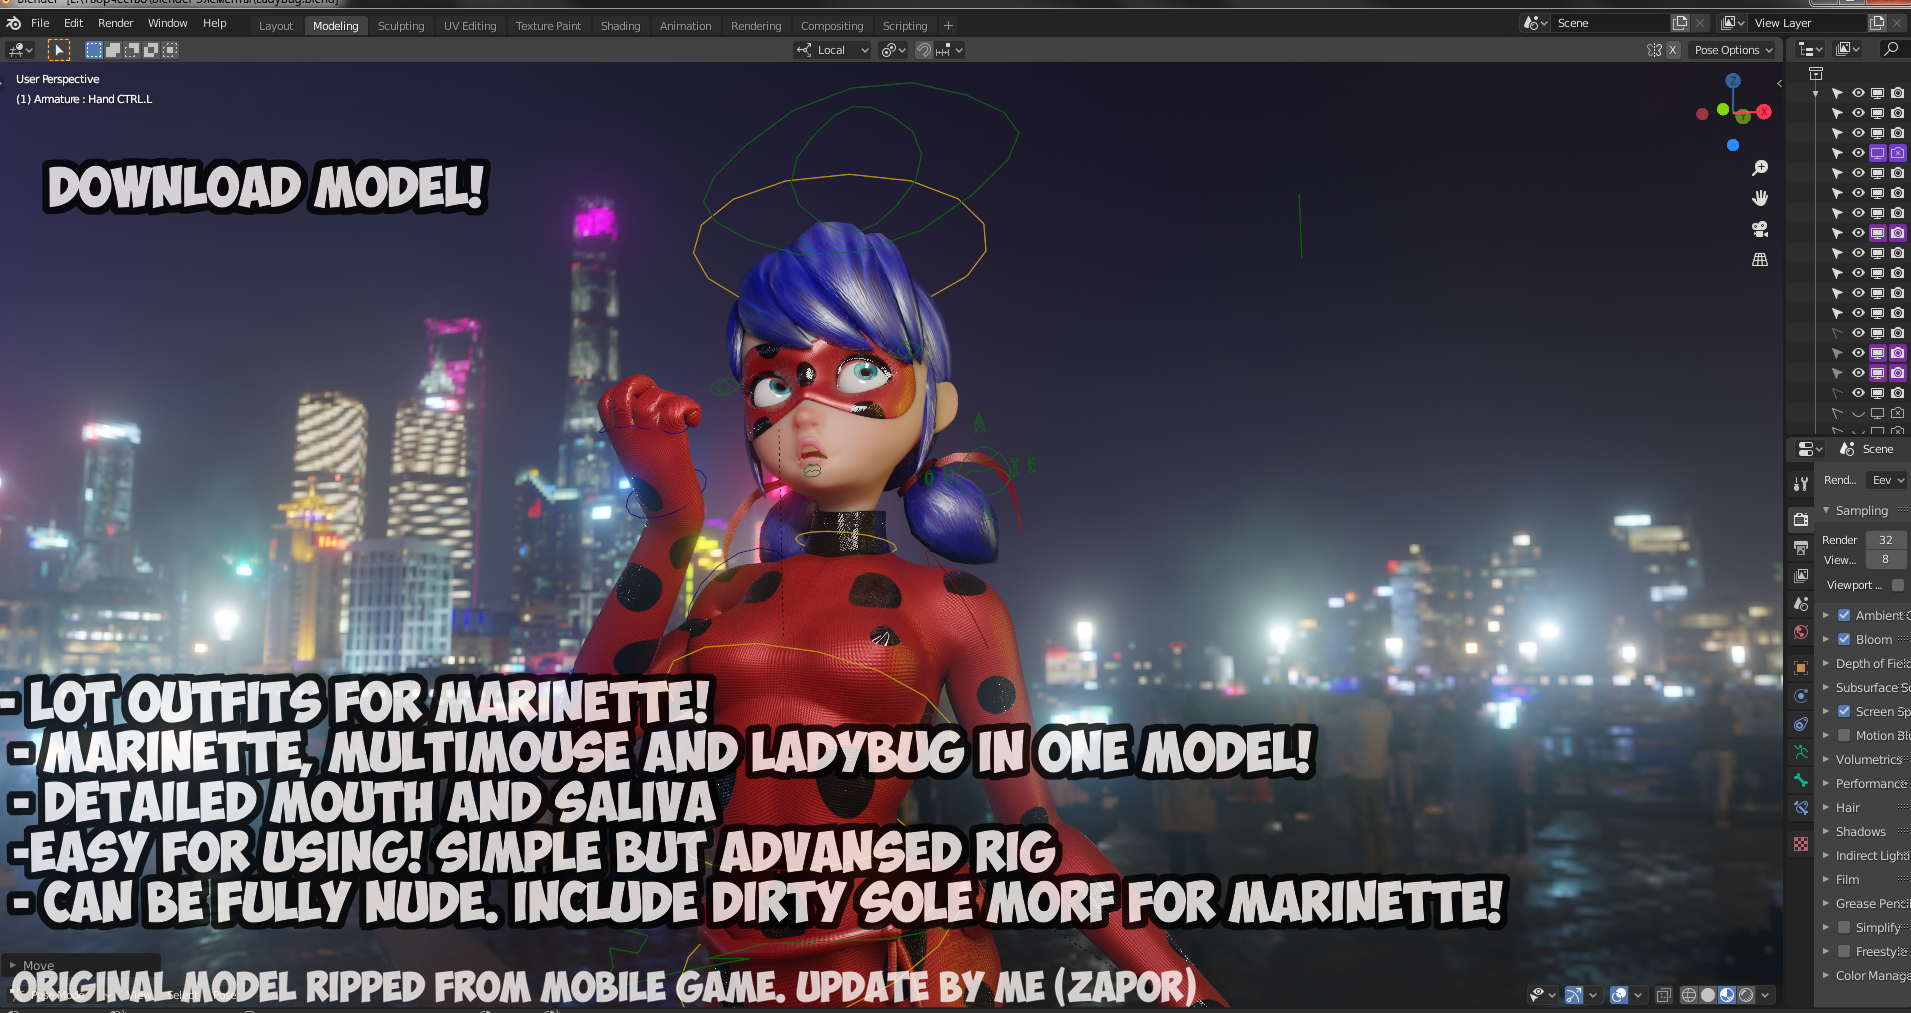1911x1013 pixels.
Task: Click the zoom magnifier viewport icon
Action: pos(1760,168)
